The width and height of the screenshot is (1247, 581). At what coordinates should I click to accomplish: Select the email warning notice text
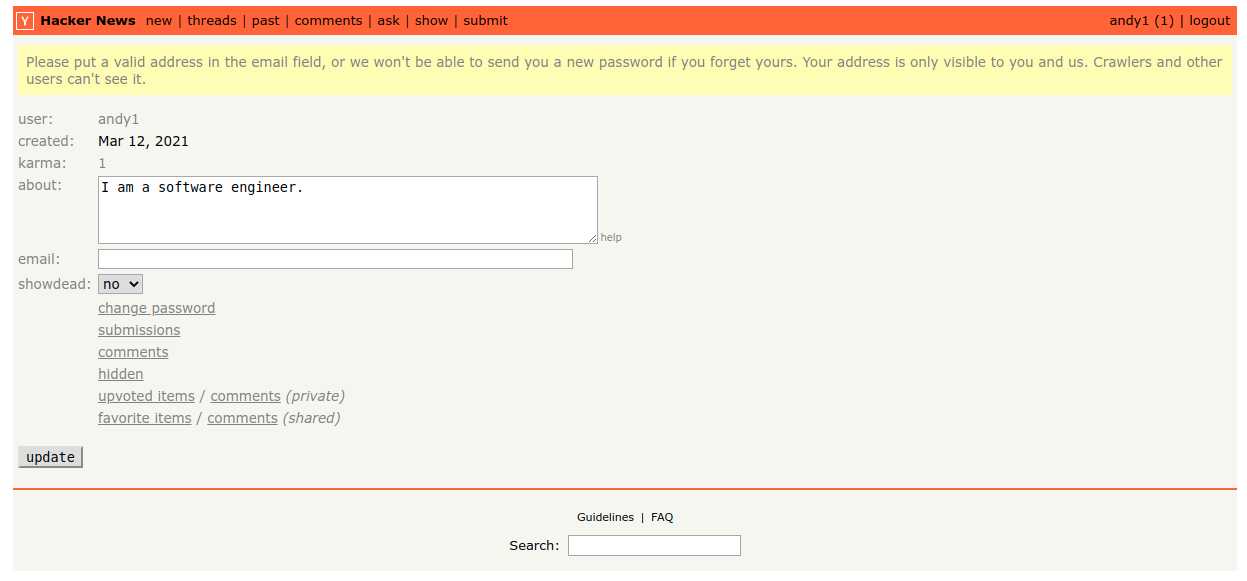(x=624, y=70)
